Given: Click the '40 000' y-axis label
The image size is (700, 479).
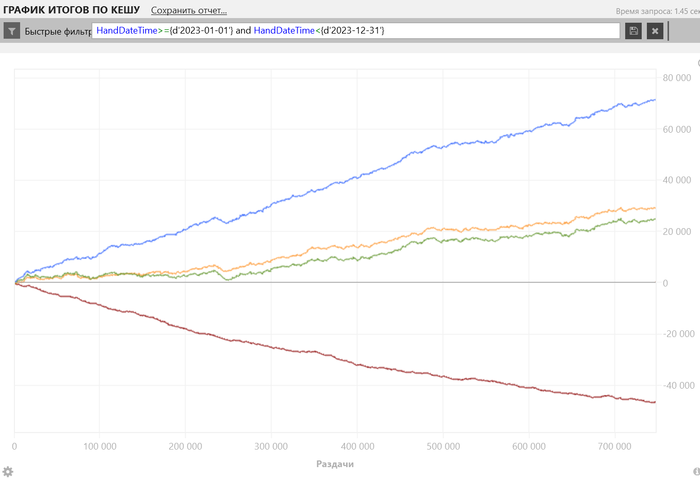Looking at the screenshot, I should [677, 180].
